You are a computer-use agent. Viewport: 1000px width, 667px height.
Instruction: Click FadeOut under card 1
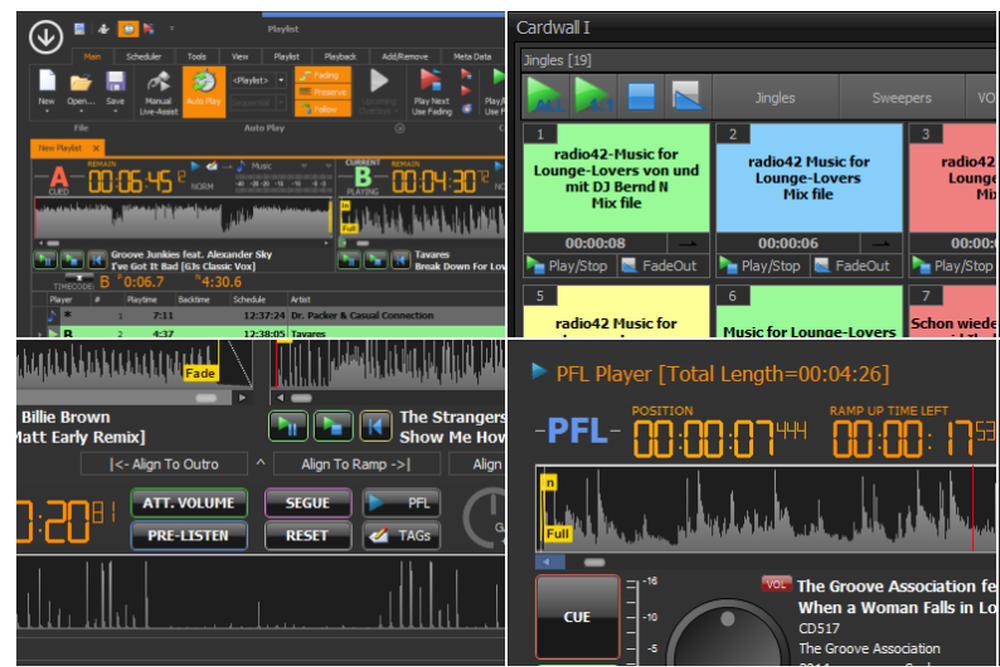[662, 265]
